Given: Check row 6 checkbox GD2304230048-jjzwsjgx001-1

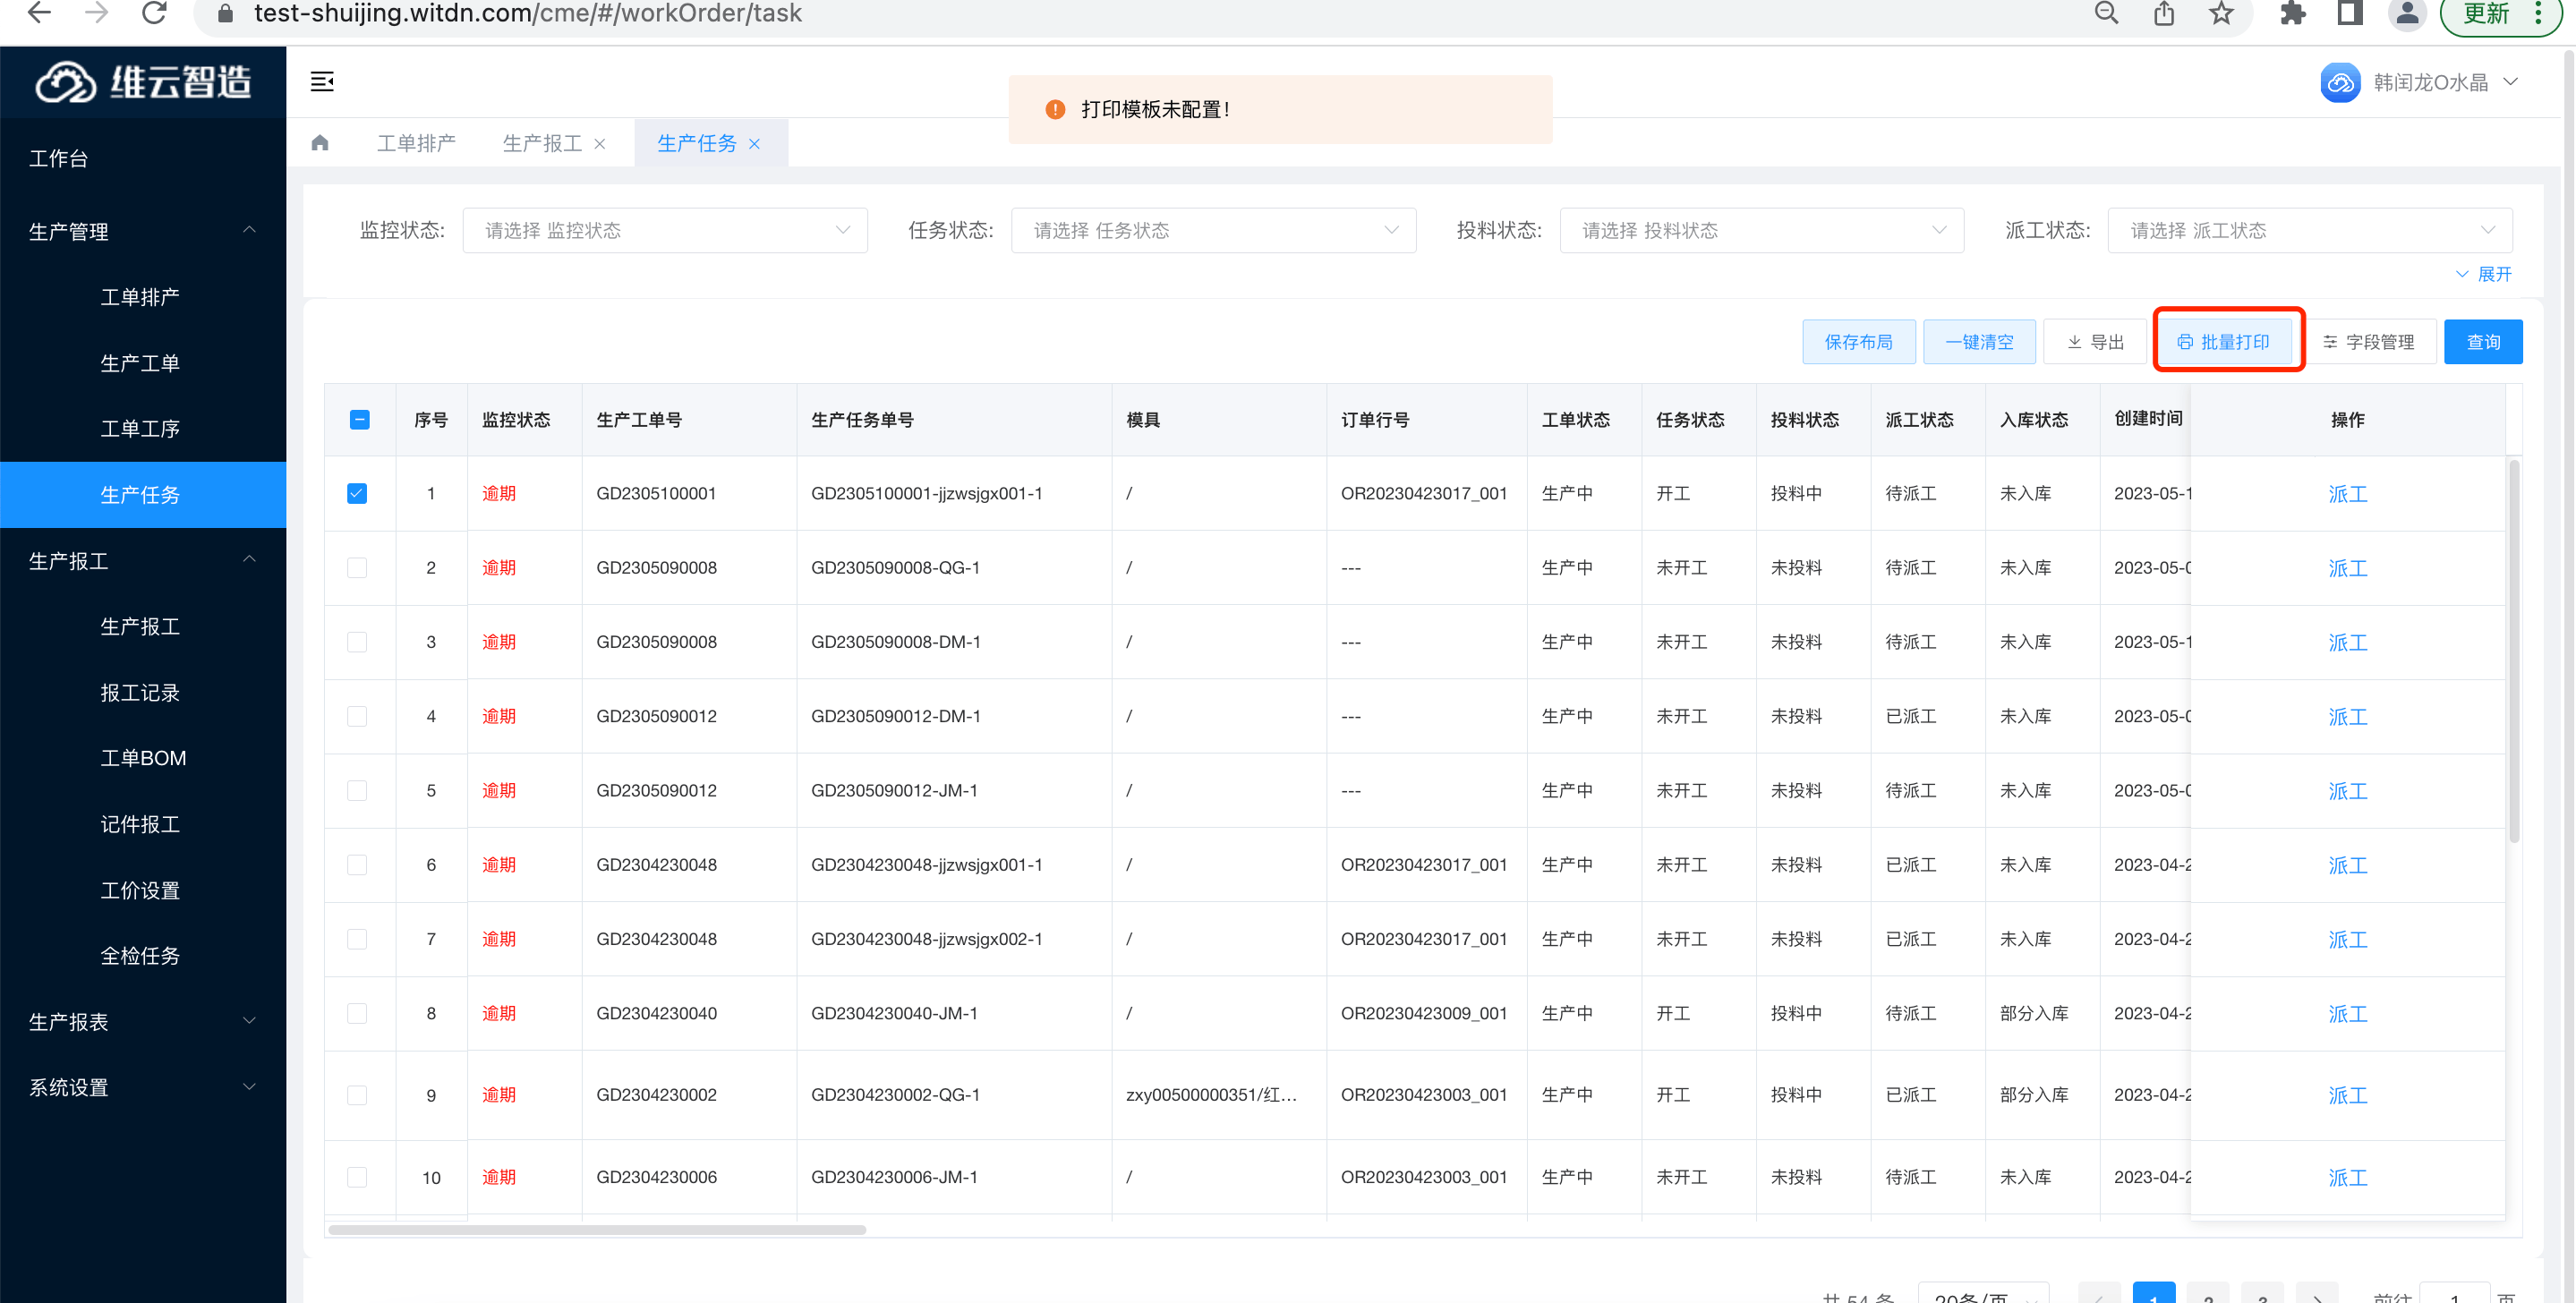Looking at the screenshot, I should tap(357, 865).
